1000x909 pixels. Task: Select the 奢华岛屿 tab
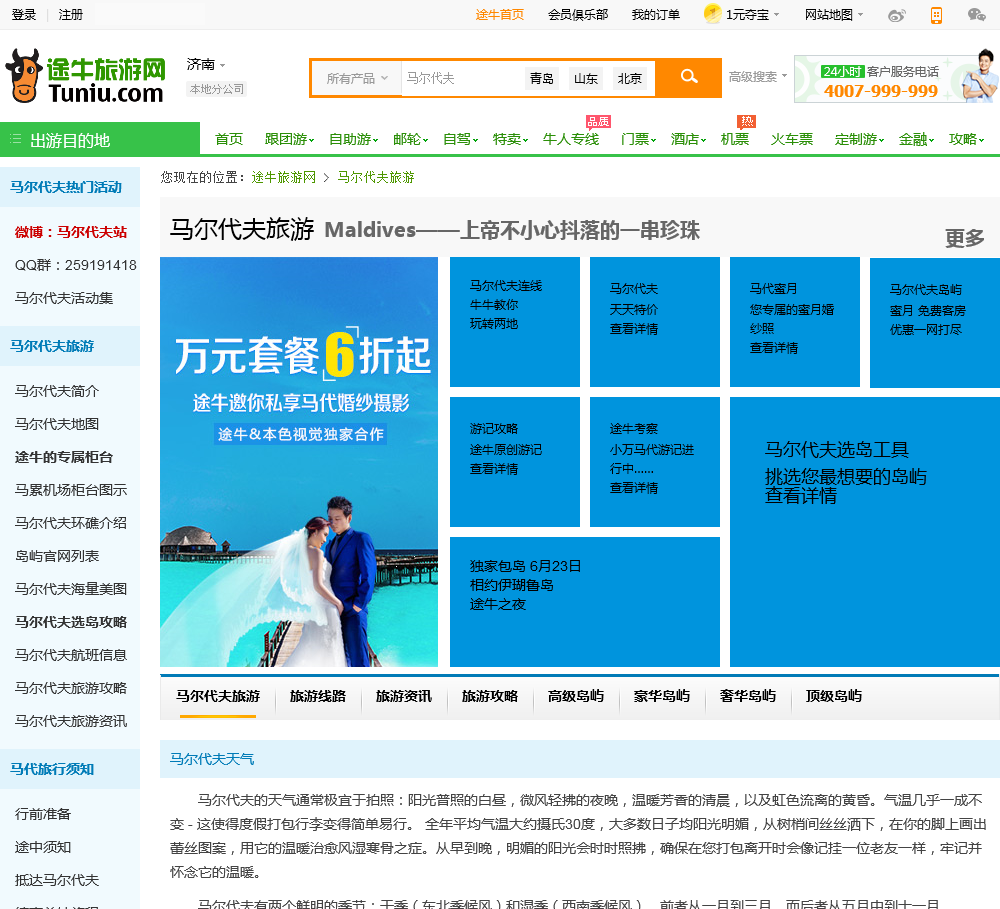tap(748, 696)
